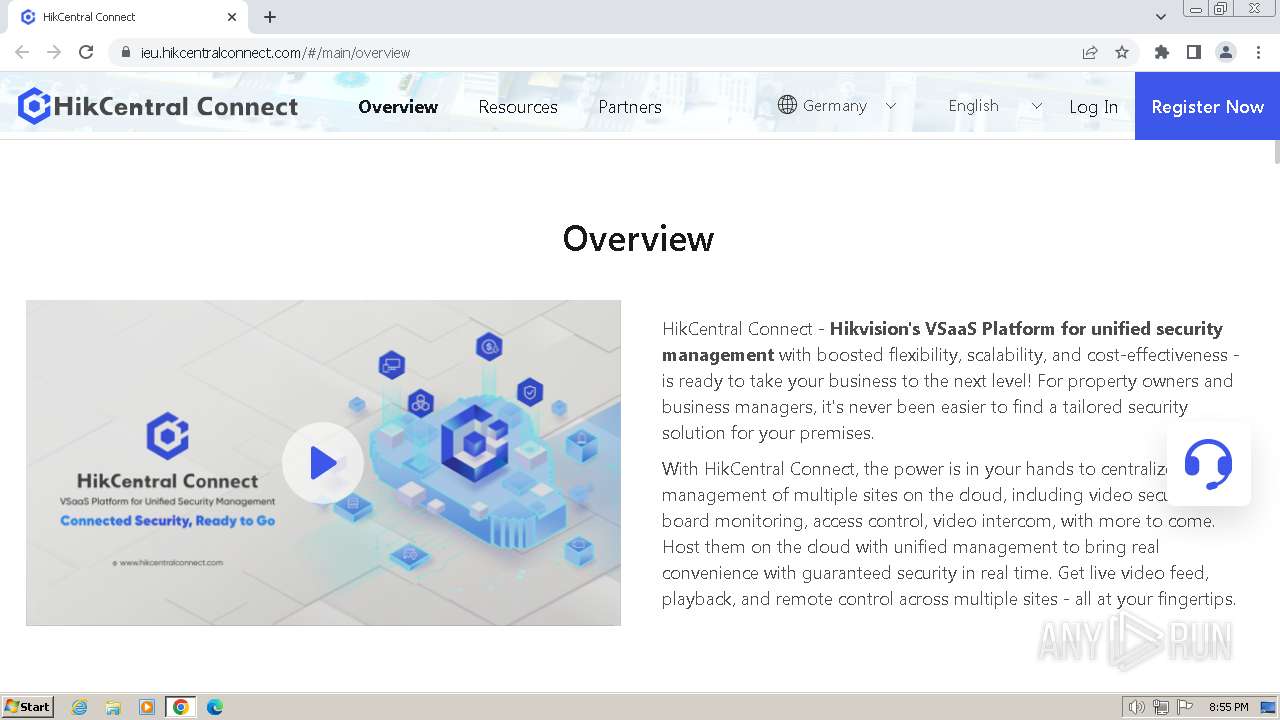Click the HikCentral Connect logo

[x=158, y=106]
